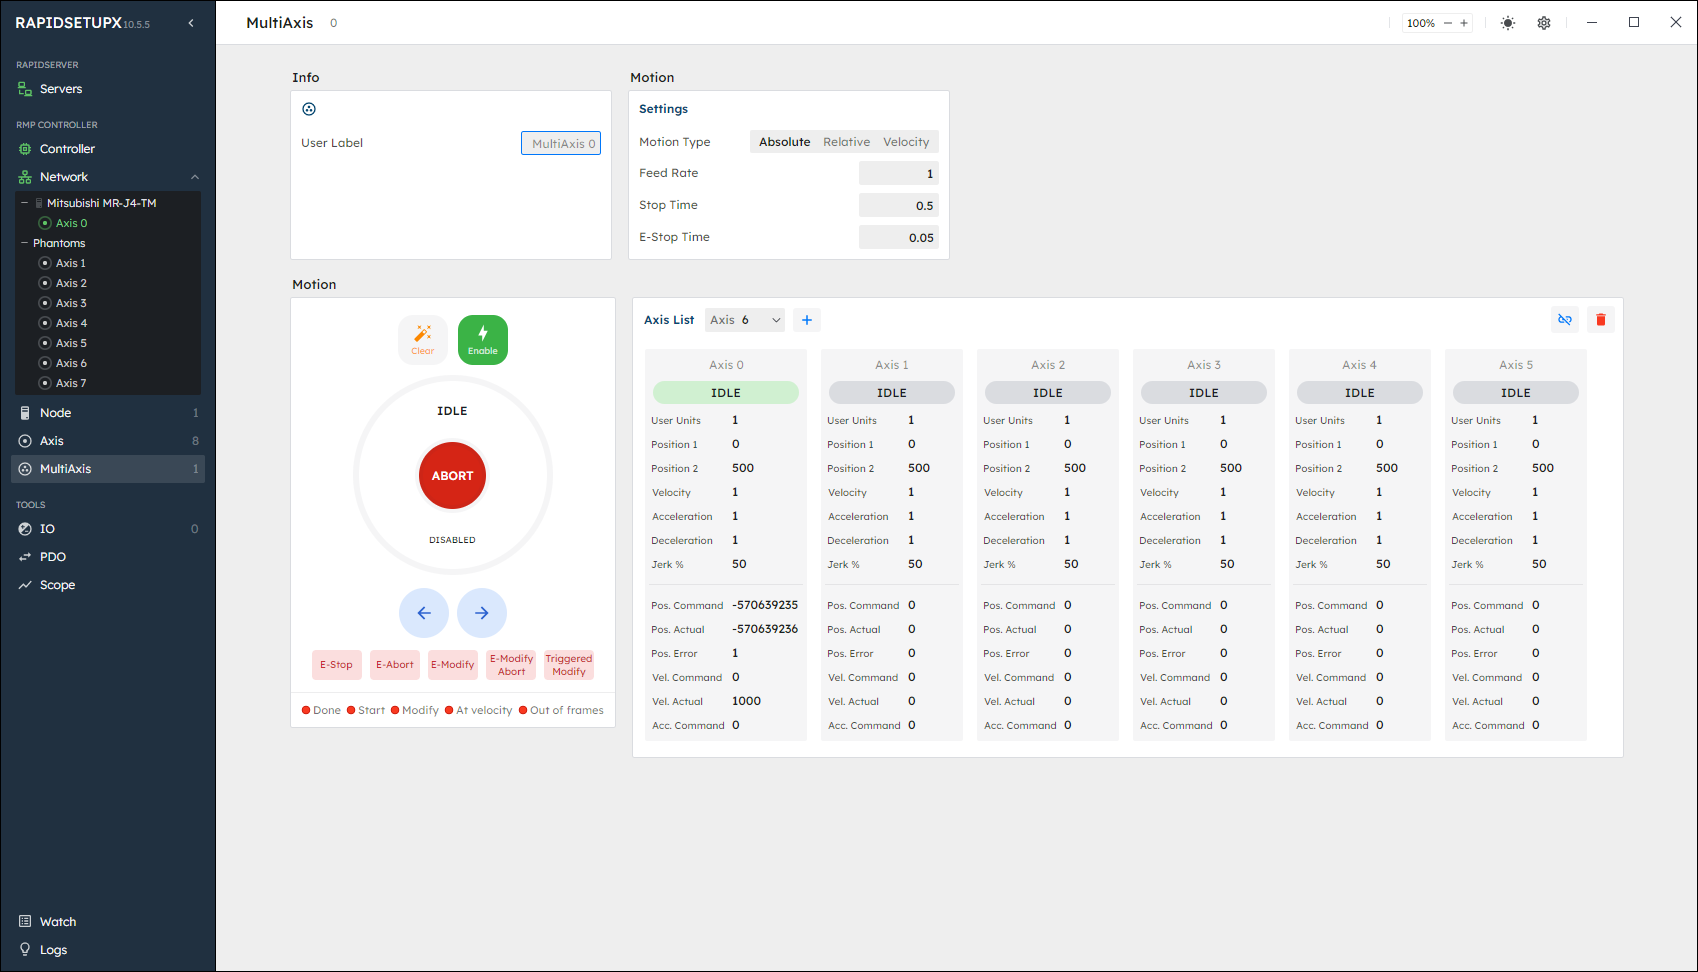Trigger E-Stop
This screenshot has height=972, width=1698.
(336, 665)
